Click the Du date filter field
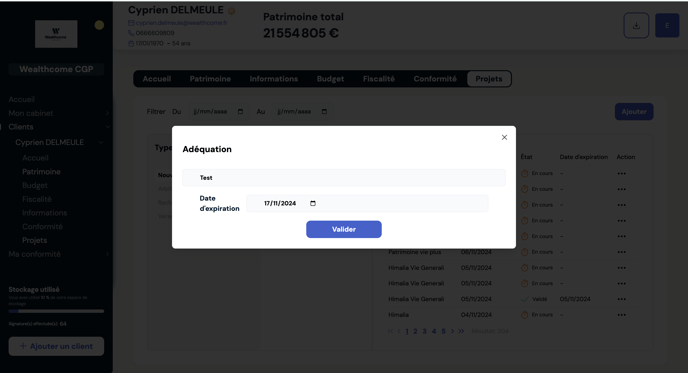Screen dimensions: 688x373 [218, 111]
